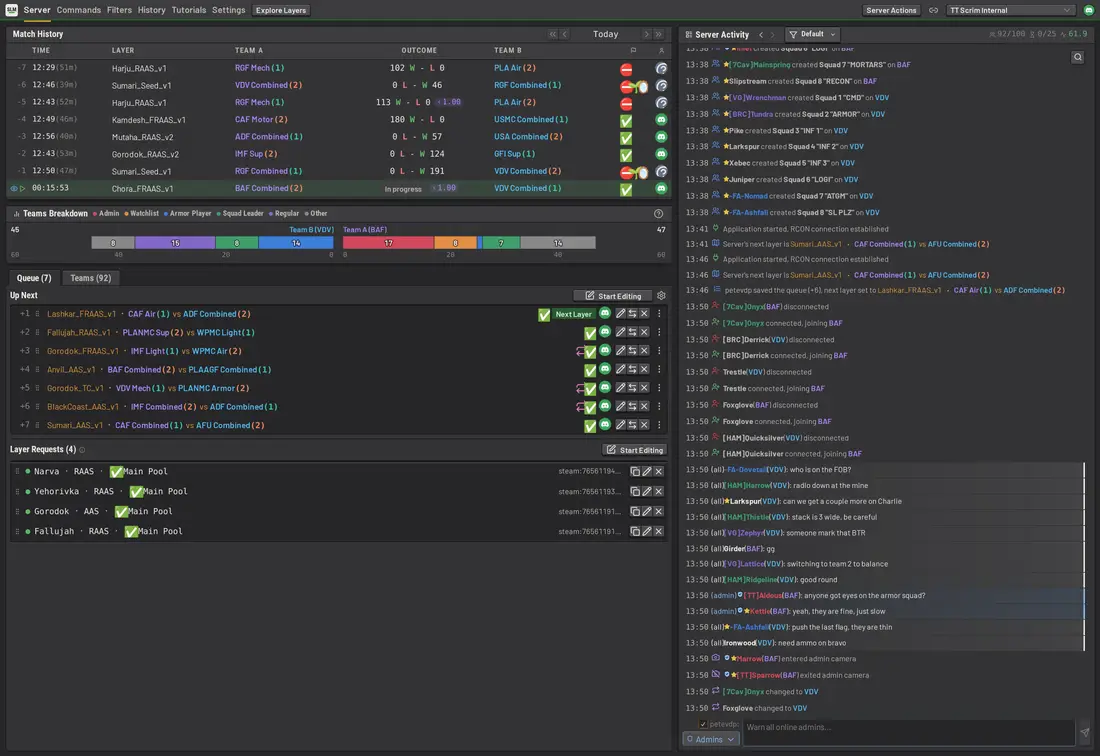Image resolution: width=1100 pixels, height=756 pixels.
Task: Edit the Lashkar_FRAAS_v1 queue item with pencil
Action: pos(620,313)
